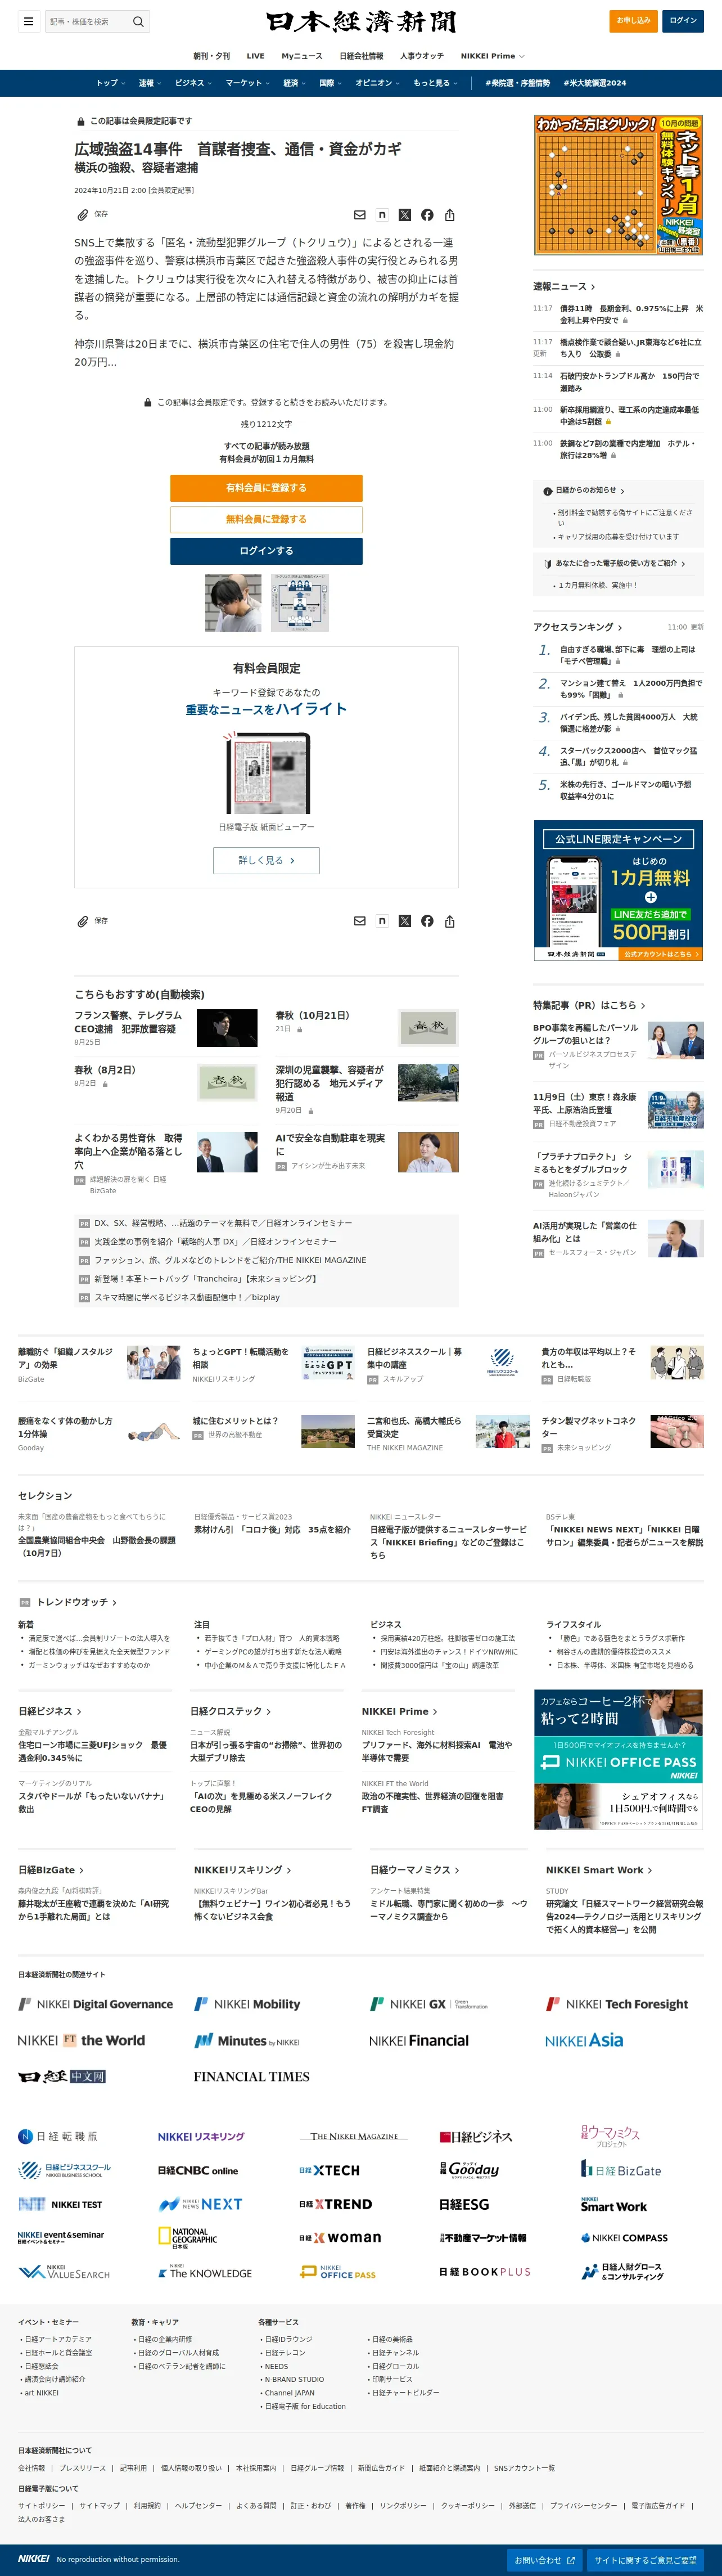Image resolution: width=722 pixels, height=2576 pixels.
Task: Open the hamburger menu icon
Action: point(28,21)
